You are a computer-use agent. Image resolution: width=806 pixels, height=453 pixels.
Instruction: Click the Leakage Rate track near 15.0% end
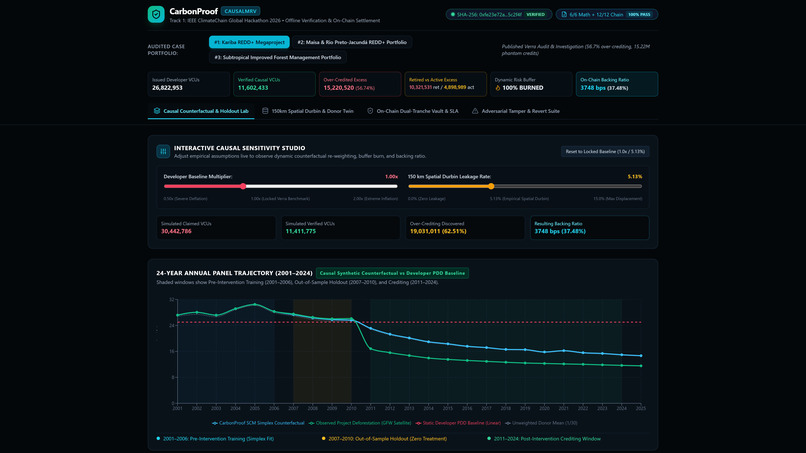point(639,186)
